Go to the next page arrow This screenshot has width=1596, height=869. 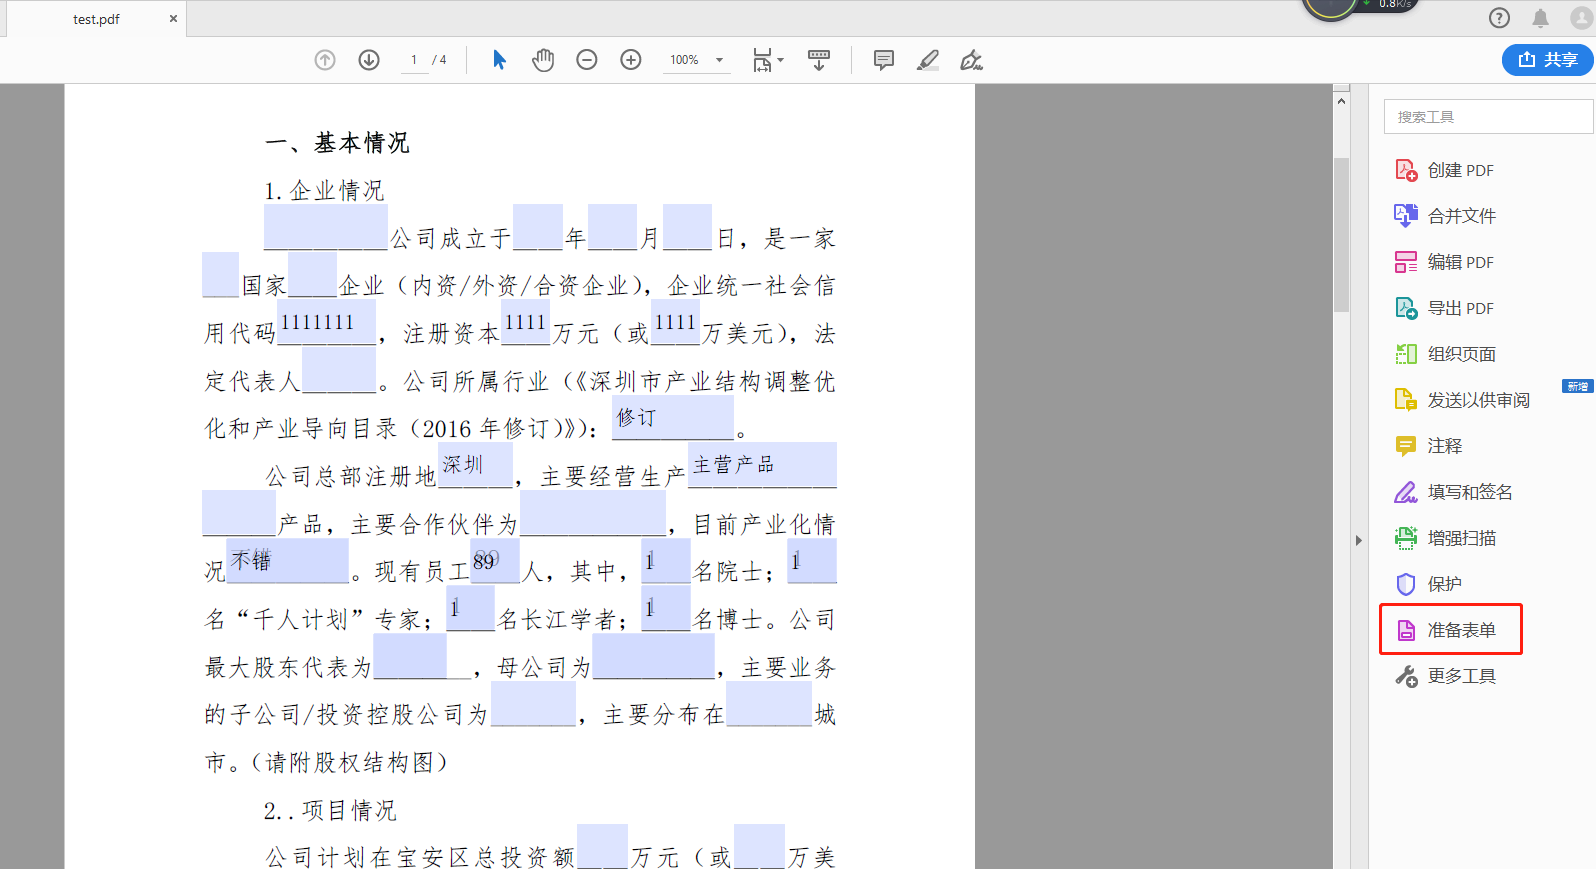point(369,60)
